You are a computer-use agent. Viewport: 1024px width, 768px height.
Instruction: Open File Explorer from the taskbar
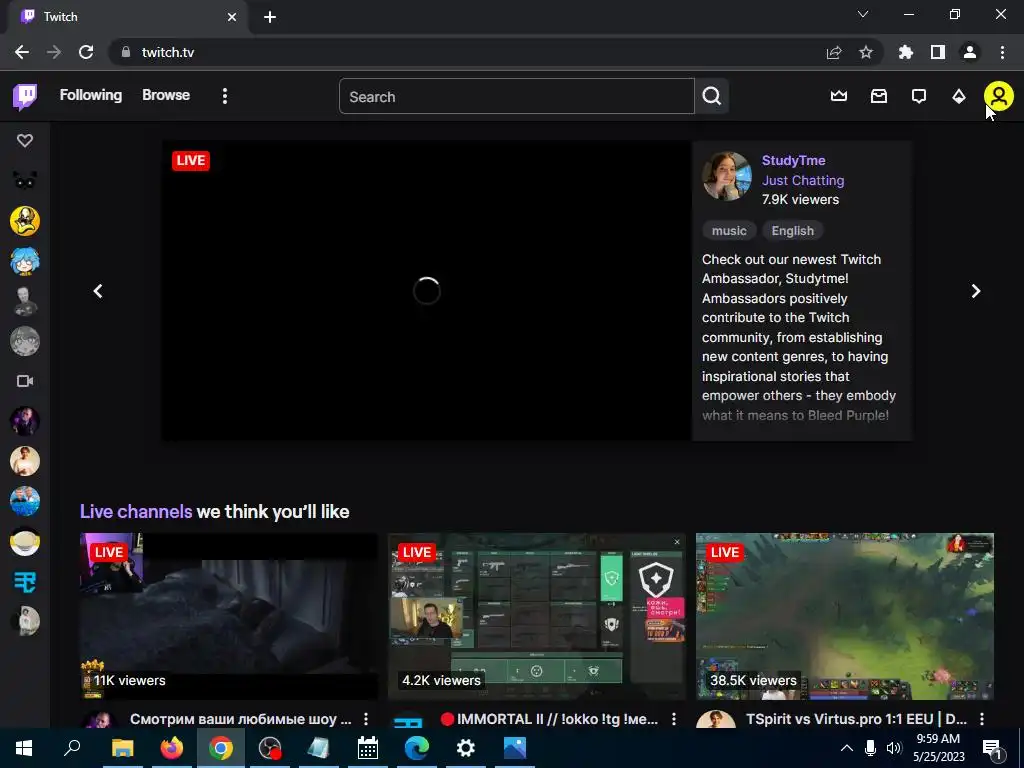point(122,748)
